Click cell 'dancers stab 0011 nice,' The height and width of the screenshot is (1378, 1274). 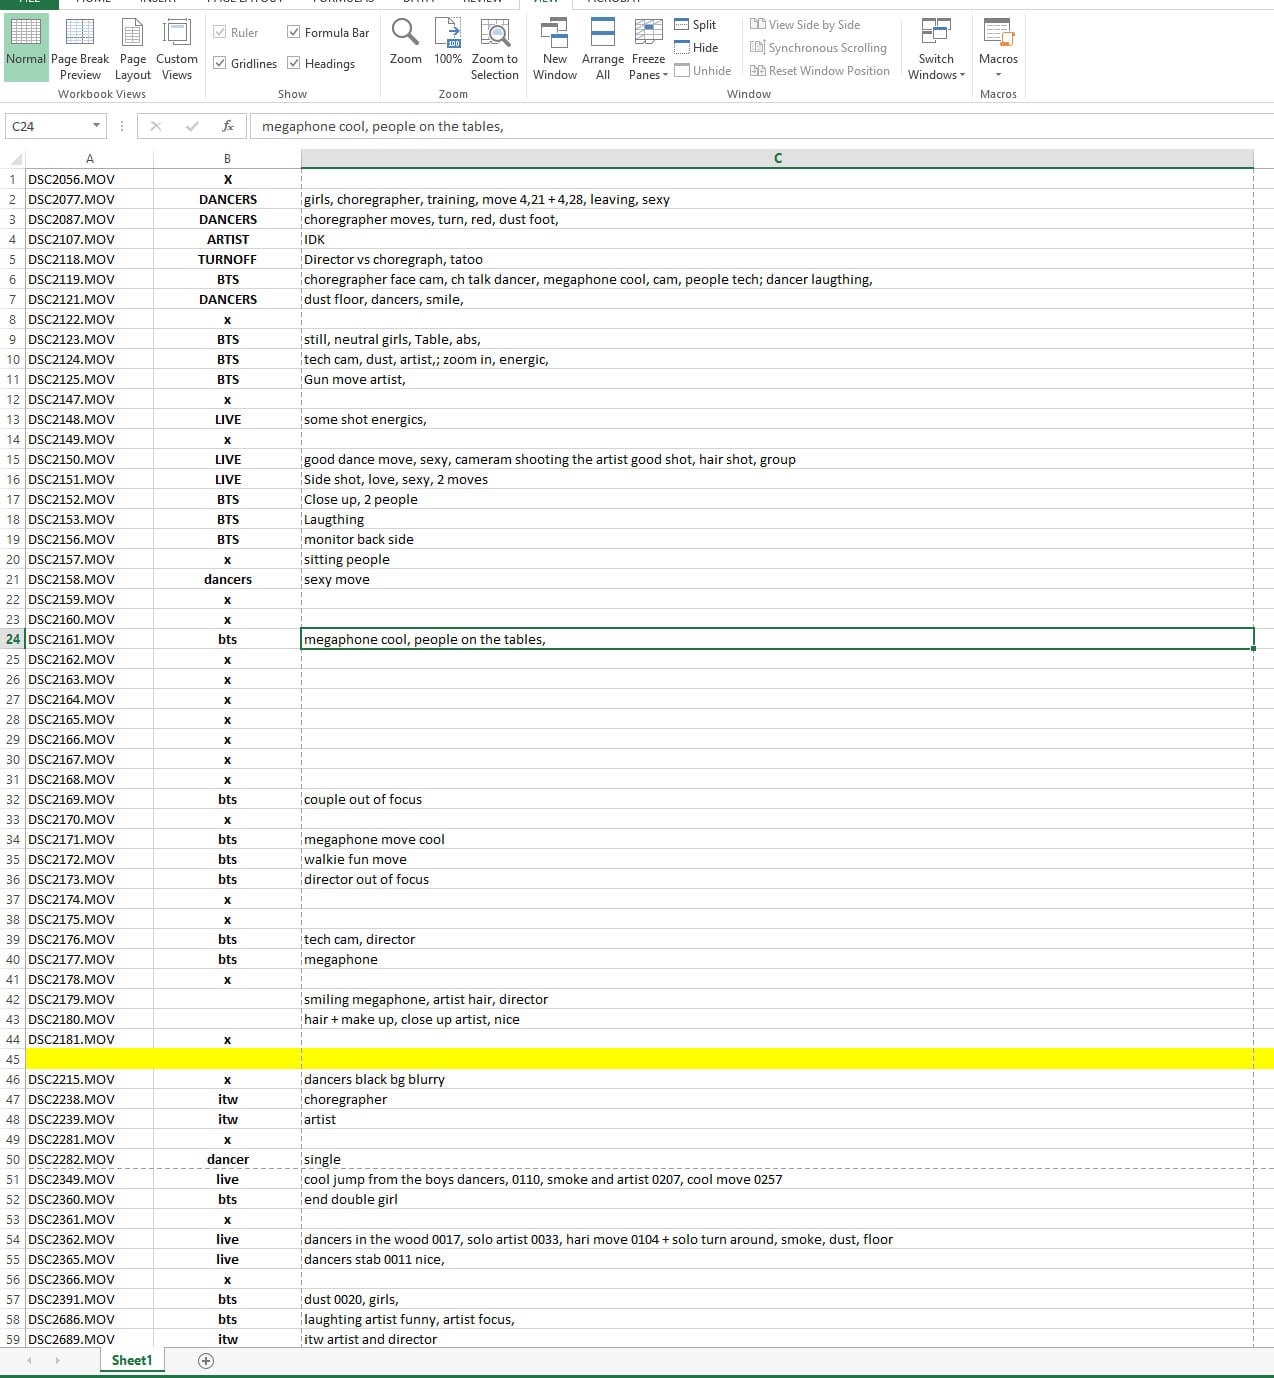point(777,1259)
